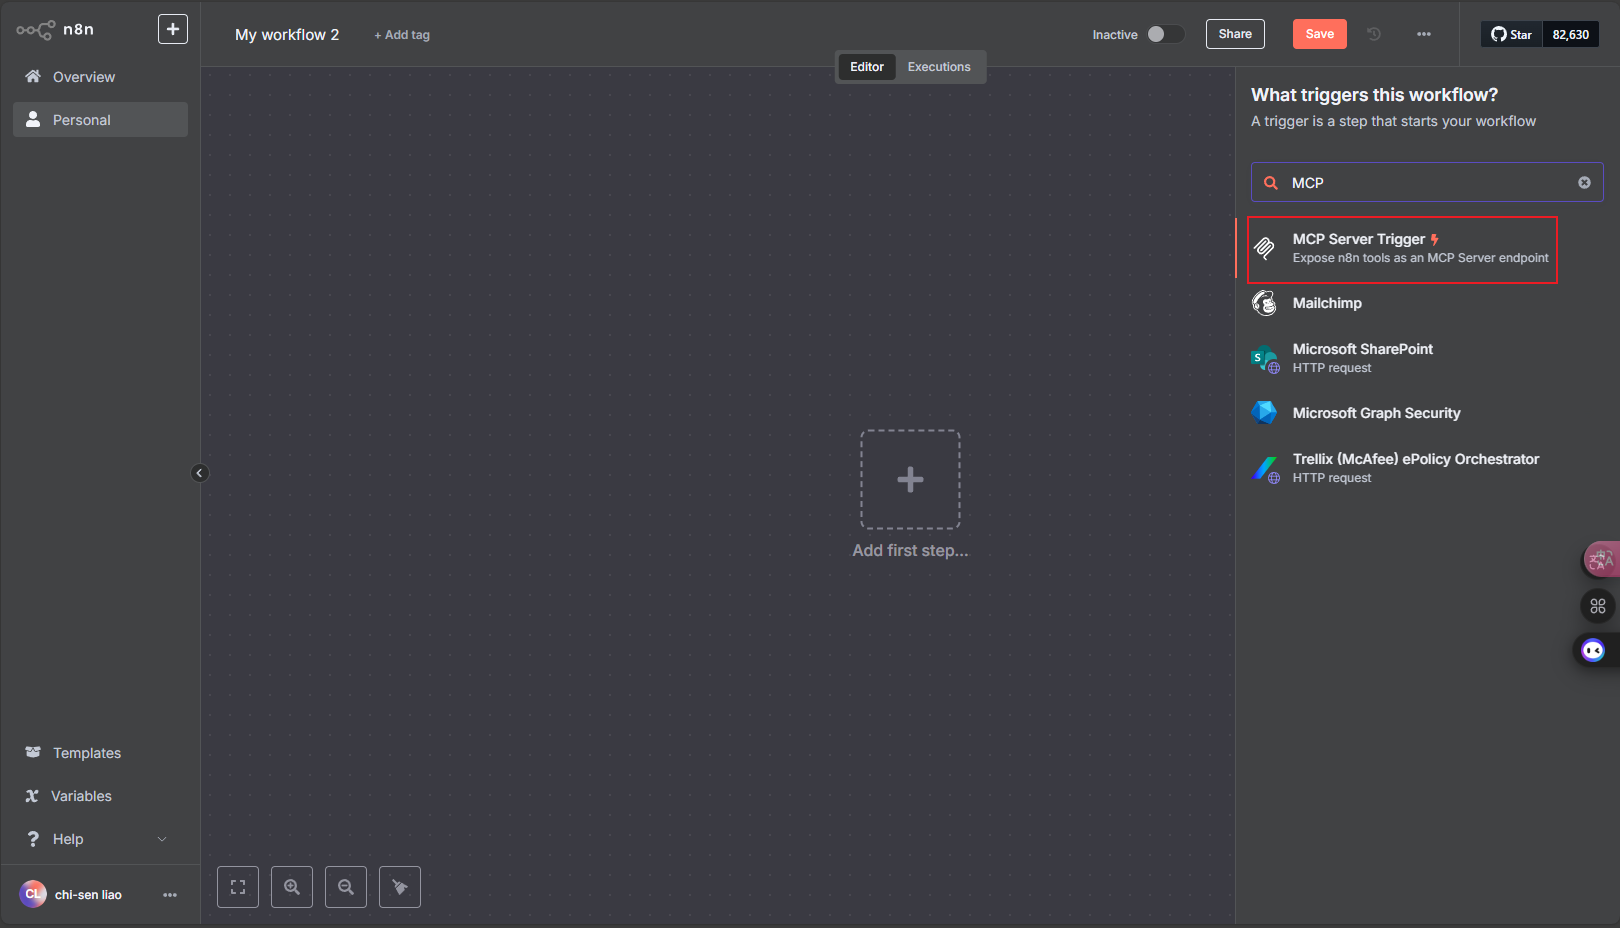1620x928 pixels.
Task: Open the workflow options menu
Action: point(1424,34)
